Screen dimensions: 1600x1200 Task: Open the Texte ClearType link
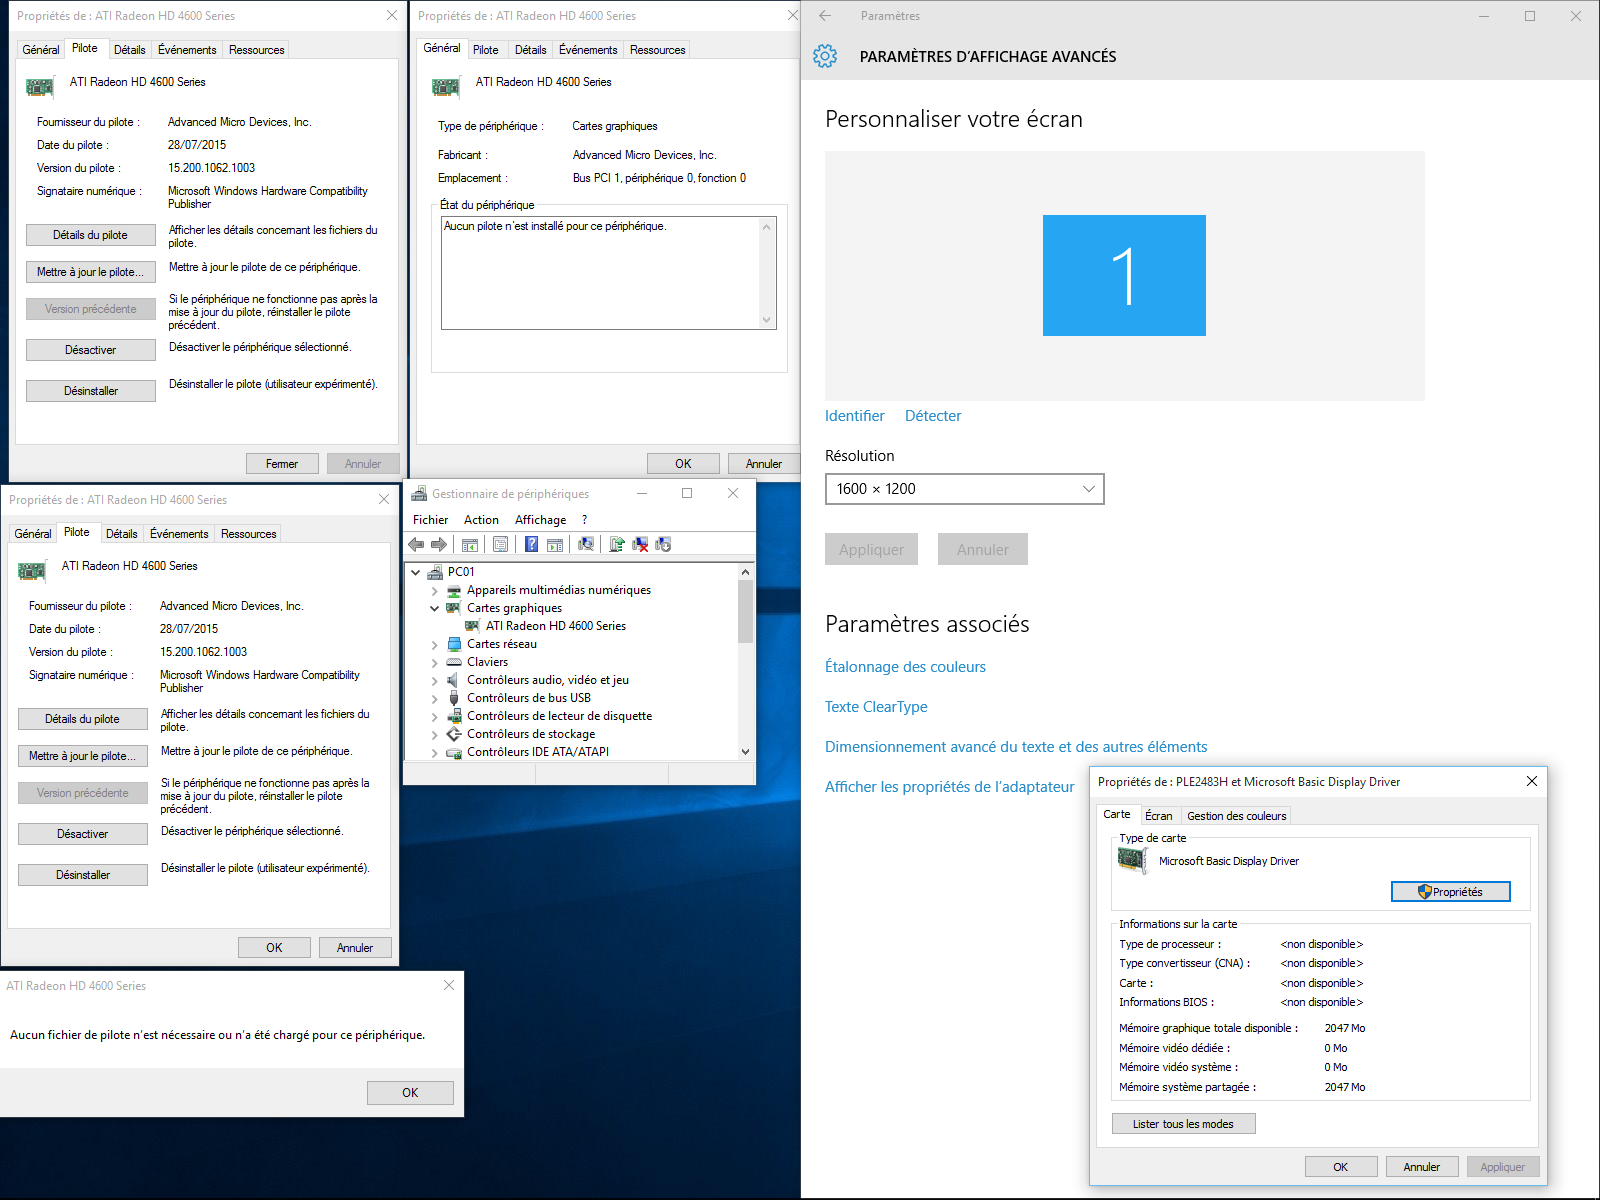[876, 707]
